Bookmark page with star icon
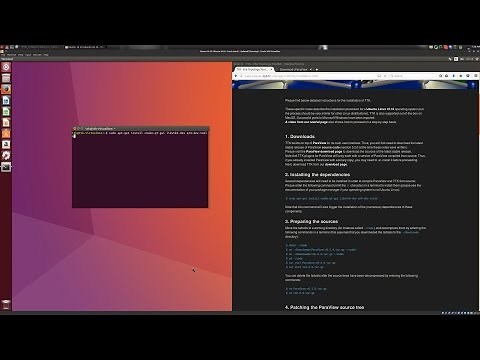Viewport: 480px width, 360px height. 441,76
